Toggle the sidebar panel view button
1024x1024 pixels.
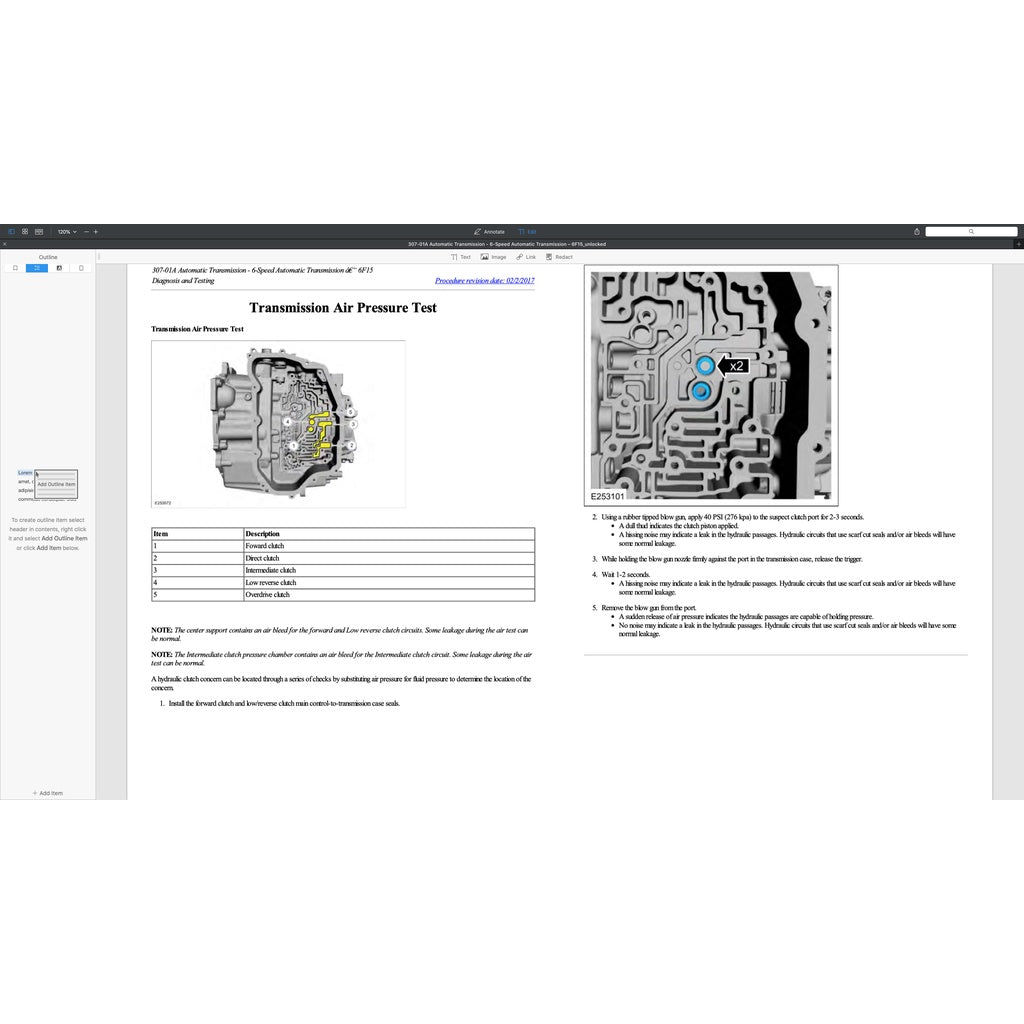tap(12, 231)
